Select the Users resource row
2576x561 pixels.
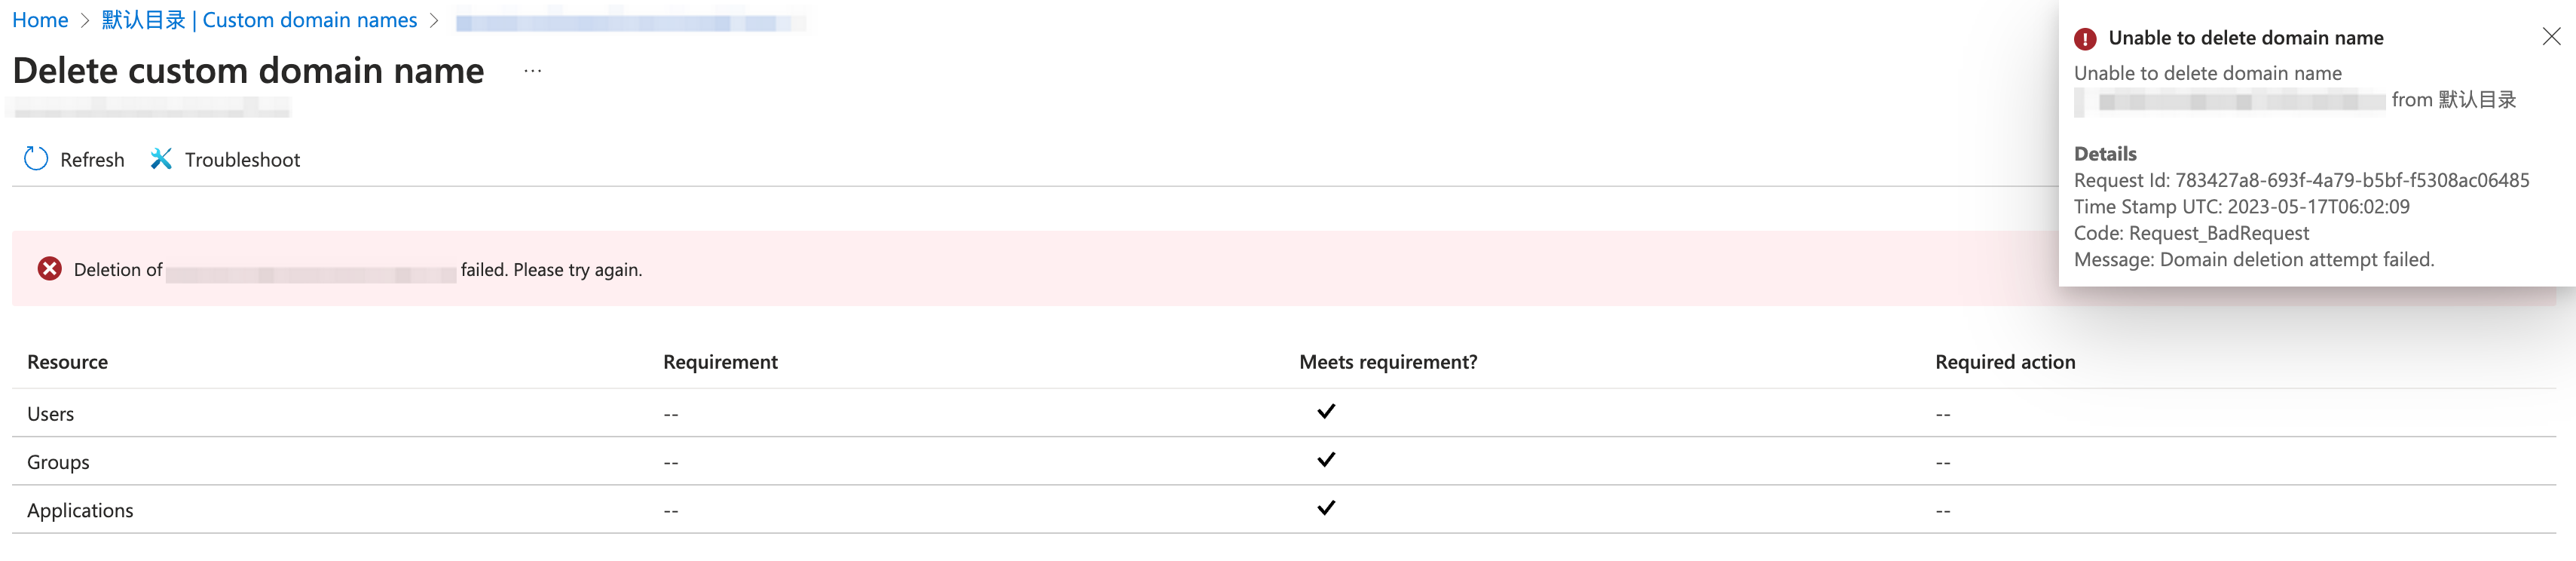[x=51, y=414]
